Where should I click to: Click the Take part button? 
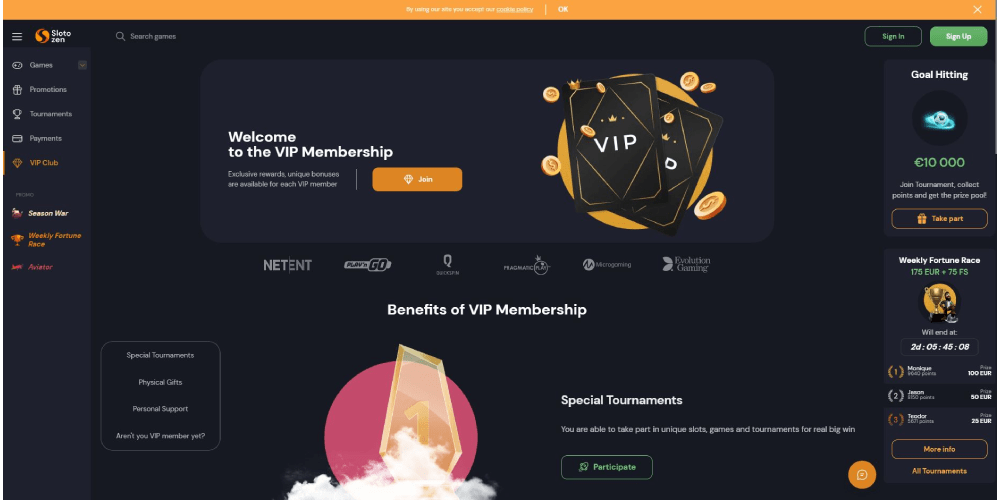939,219
